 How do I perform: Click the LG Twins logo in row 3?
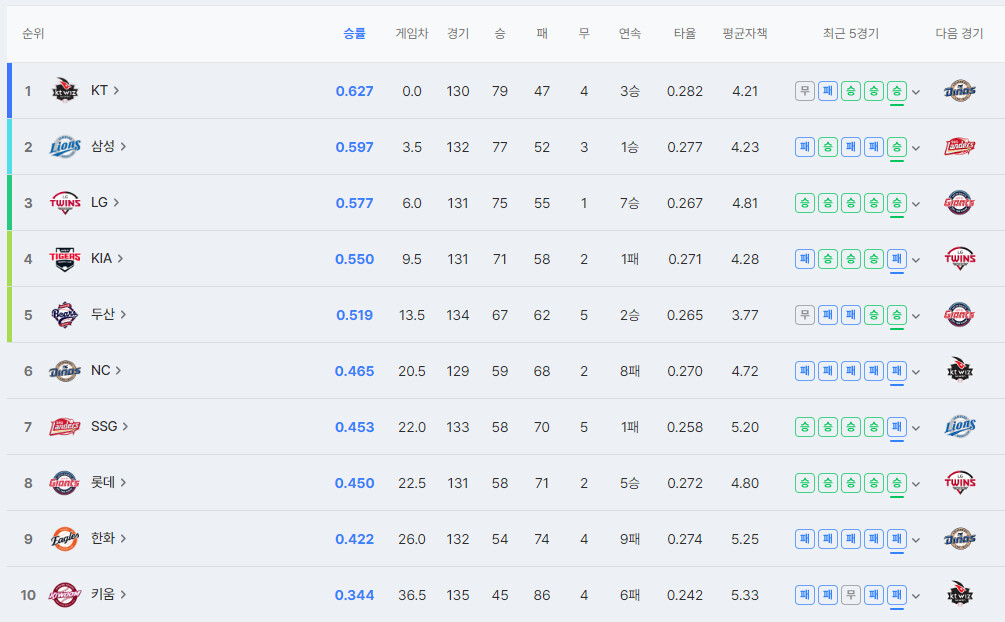click(x=65, y=203)
